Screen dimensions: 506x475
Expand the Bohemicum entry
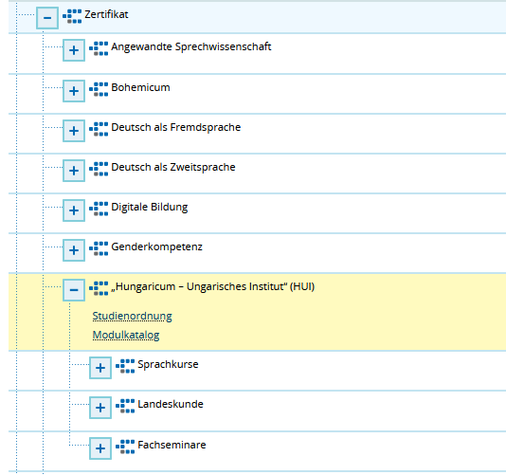74,91
